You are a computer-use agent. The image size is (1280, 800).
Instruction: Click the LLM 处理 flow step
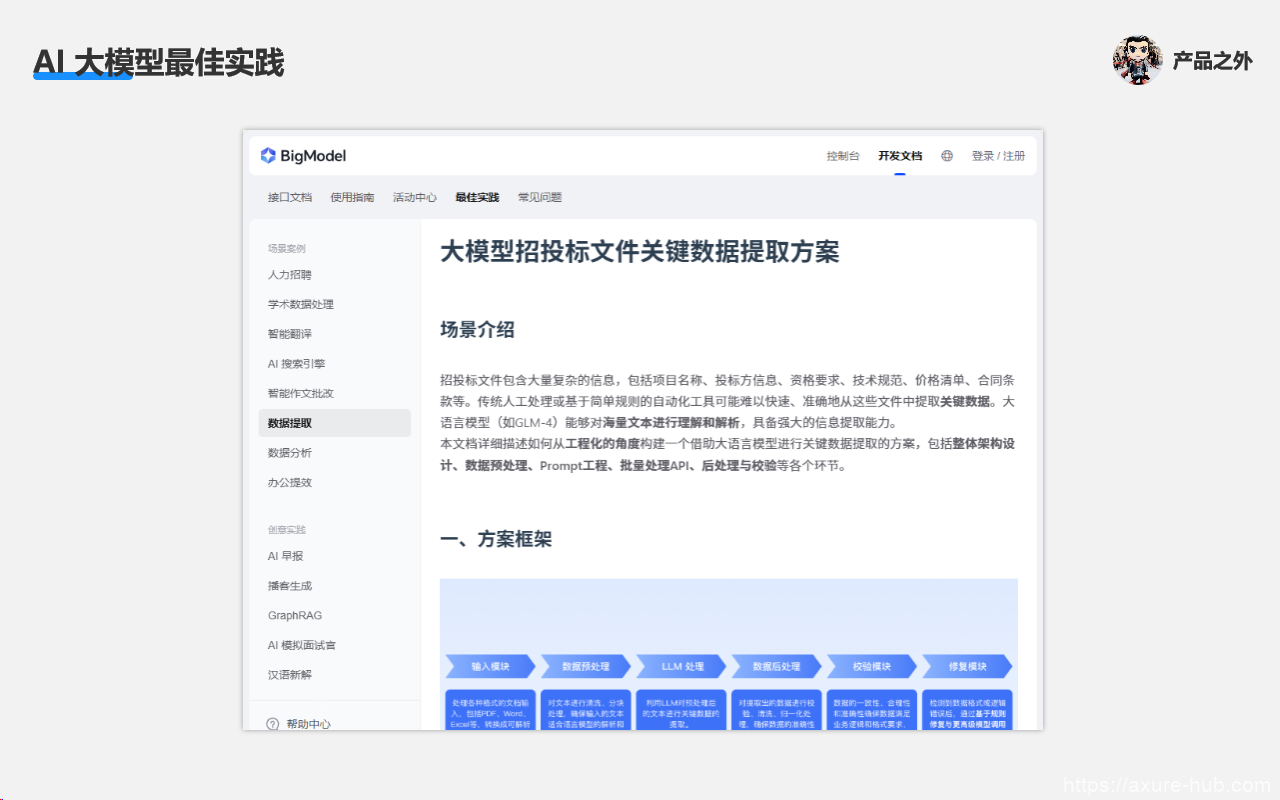682,666
